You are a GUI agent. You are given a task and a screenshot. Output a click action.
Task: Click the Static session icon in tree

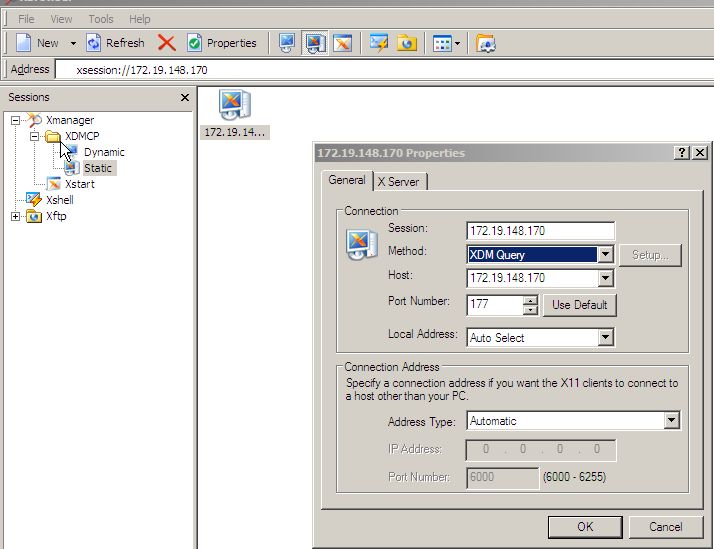[x=72, y=168]
